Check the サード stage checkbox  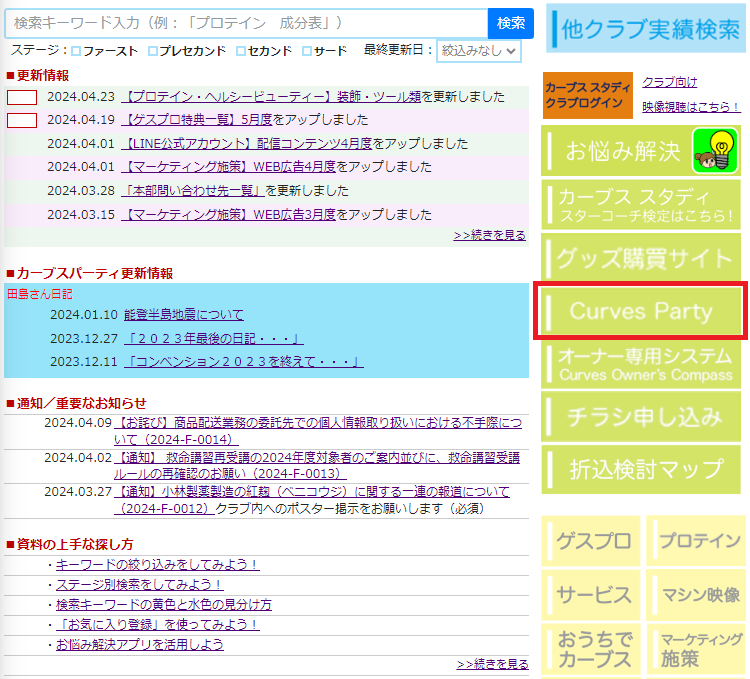[307, 51]
